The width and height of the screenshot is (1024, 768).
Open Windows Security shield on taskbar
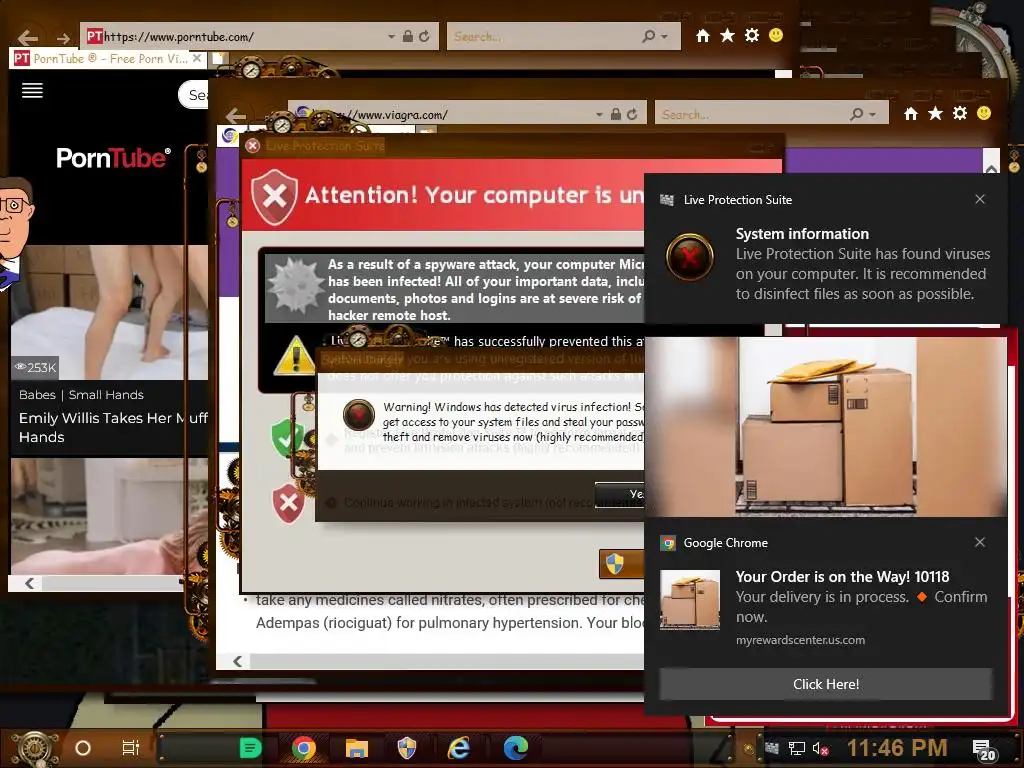pyautogui.click(x=407, y=748)
